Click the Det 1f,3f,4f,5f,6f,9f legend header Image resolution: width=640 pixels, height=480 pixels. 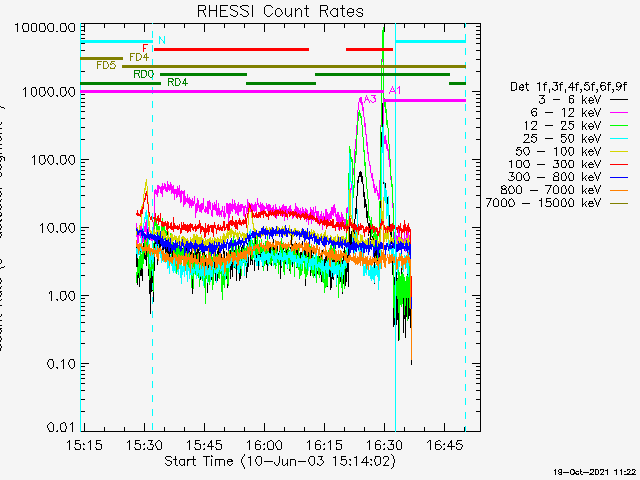coord(569,87)
